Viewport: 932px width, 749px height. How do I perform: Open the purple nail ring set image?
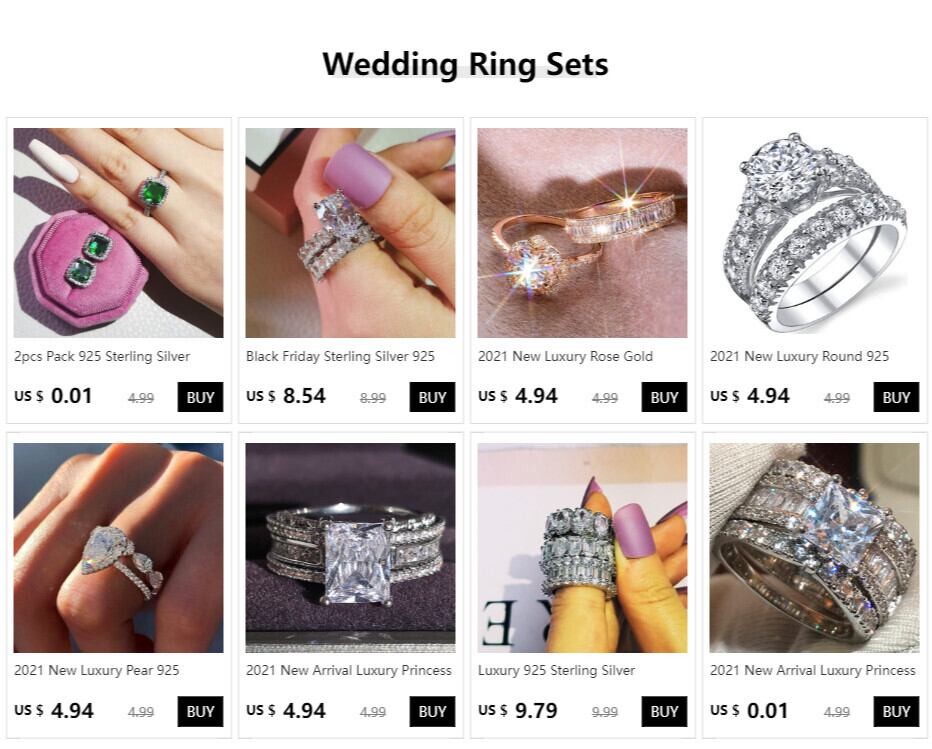coord(350,232)
